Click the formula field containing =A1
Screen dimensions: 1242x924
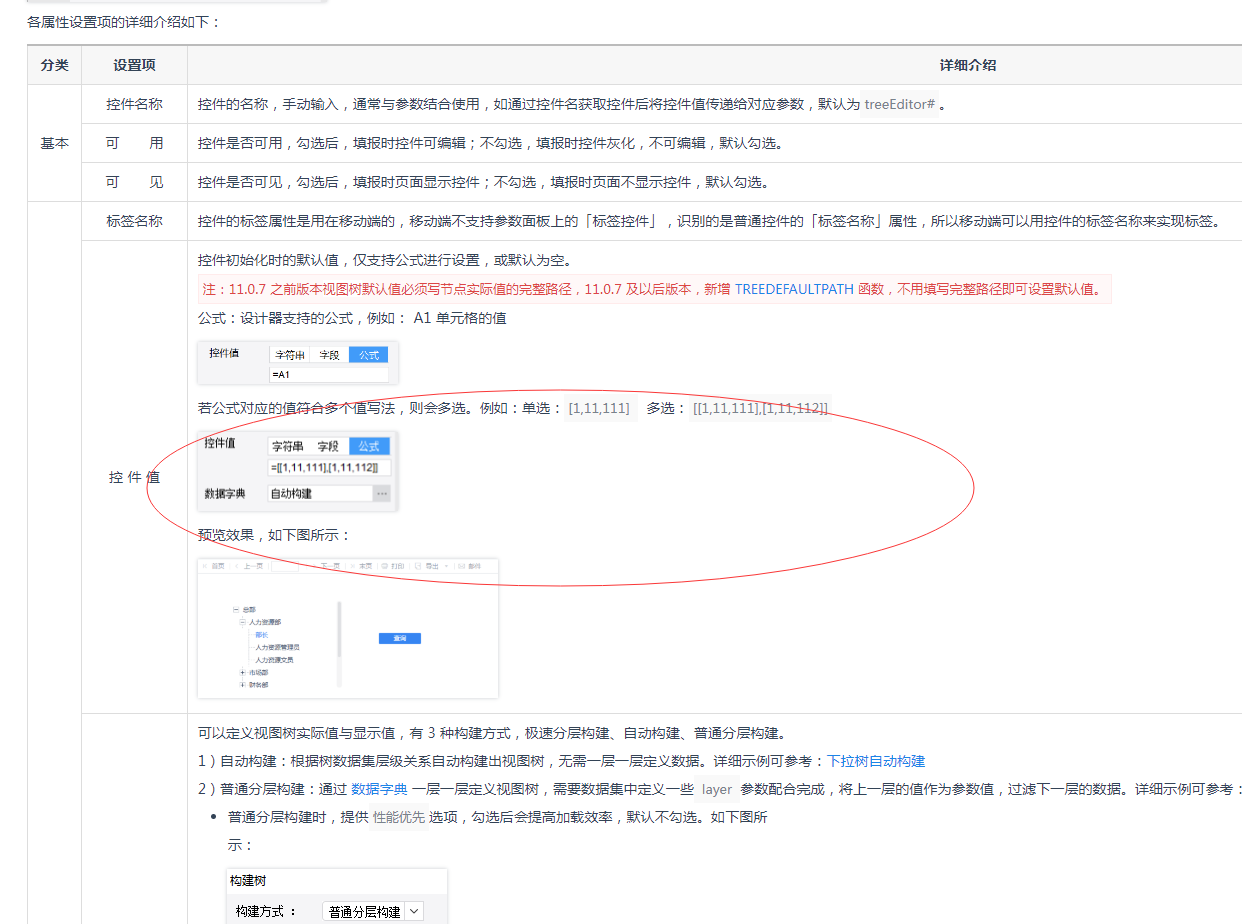point(328,374)
